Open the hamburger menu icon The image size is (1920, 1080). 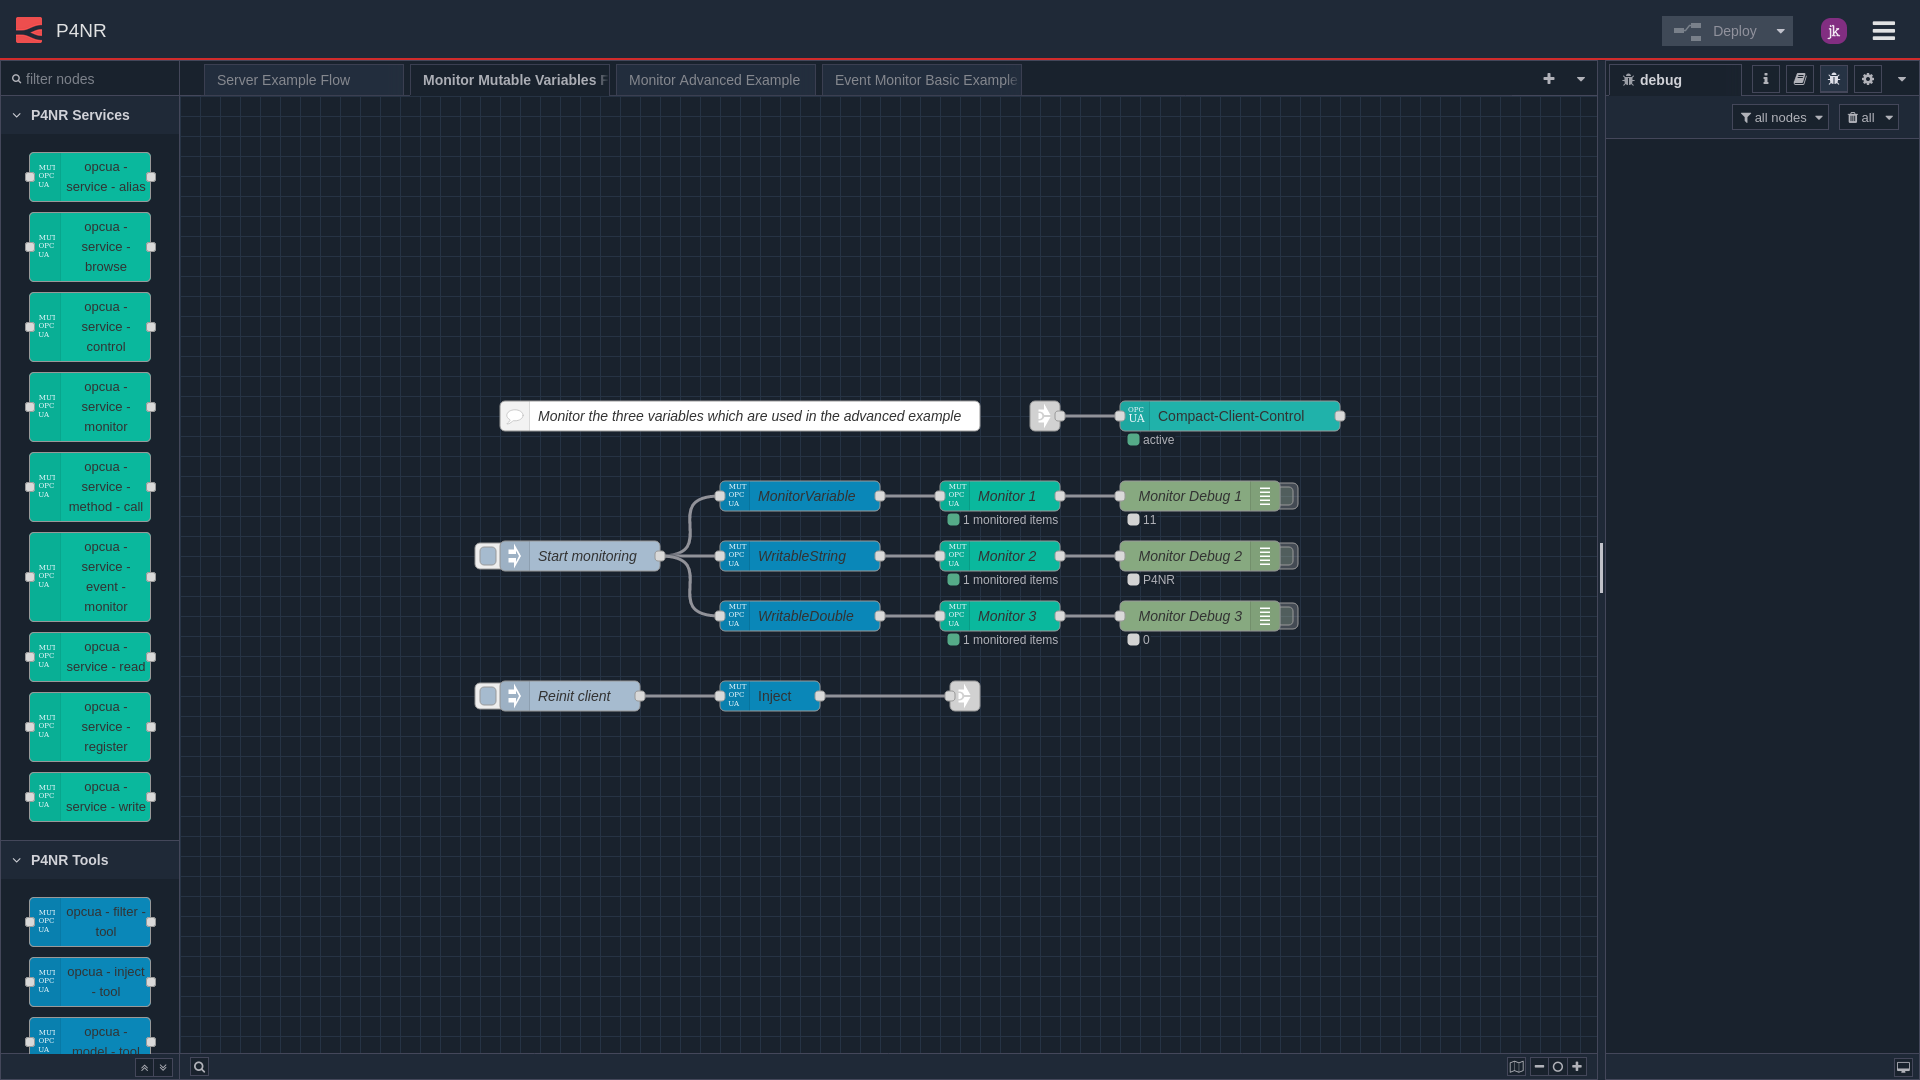click(1884, 30)
